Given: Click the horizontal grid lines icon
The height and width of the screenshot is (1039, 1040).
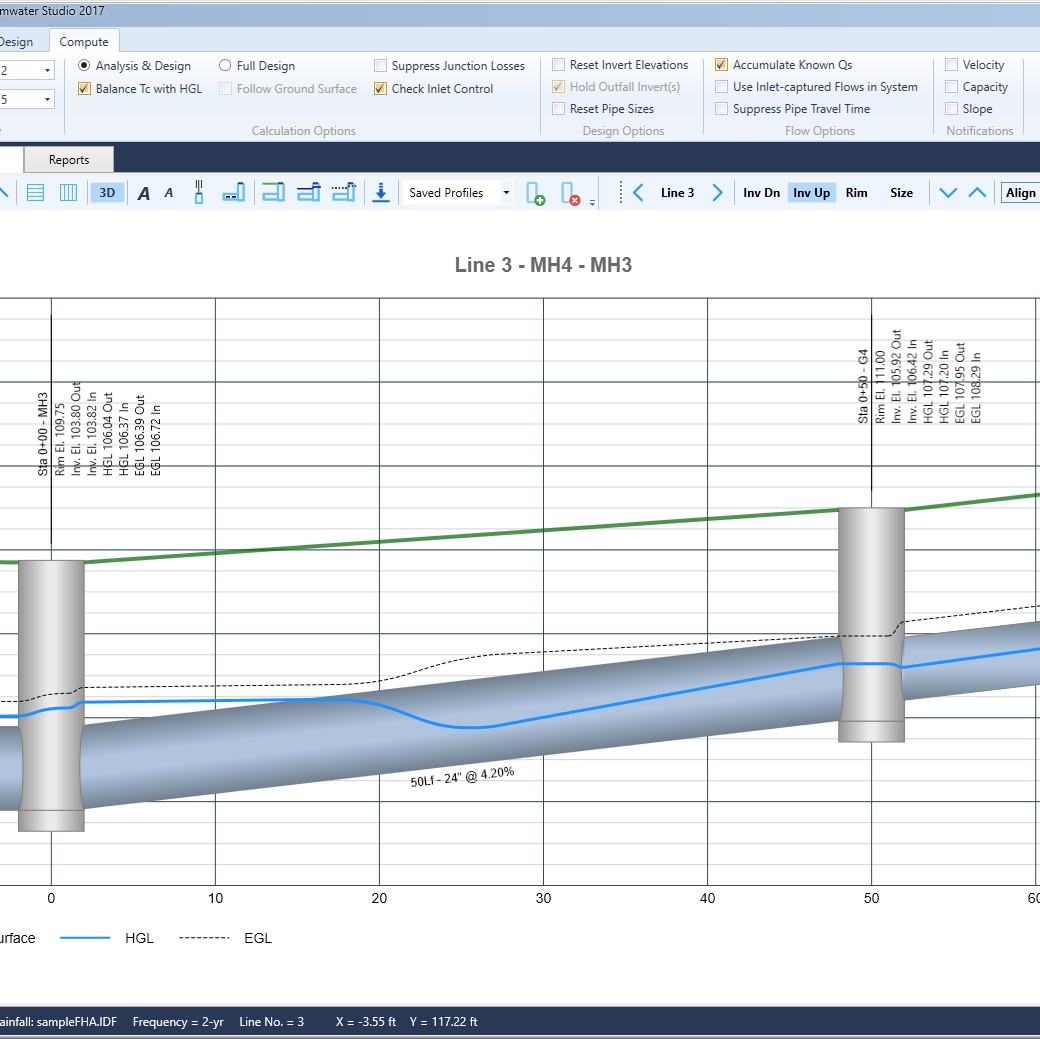Looking at the screenshot, I should coord(35,193).
